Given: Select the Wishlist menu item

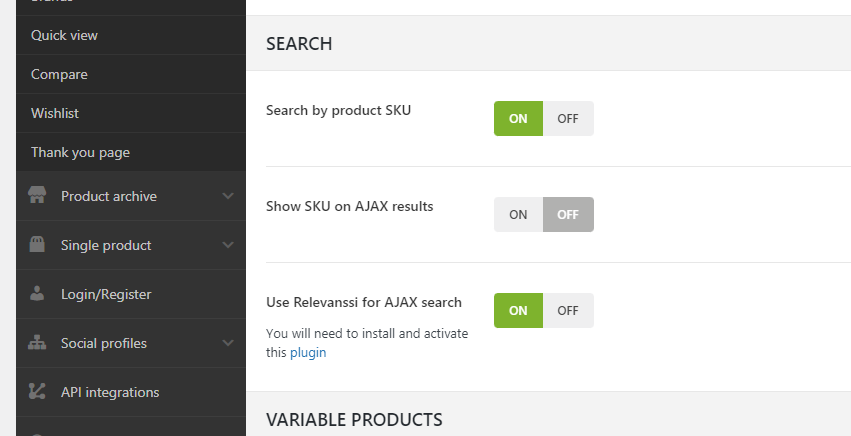Looking at the screenshot, I should pos(55,113).
